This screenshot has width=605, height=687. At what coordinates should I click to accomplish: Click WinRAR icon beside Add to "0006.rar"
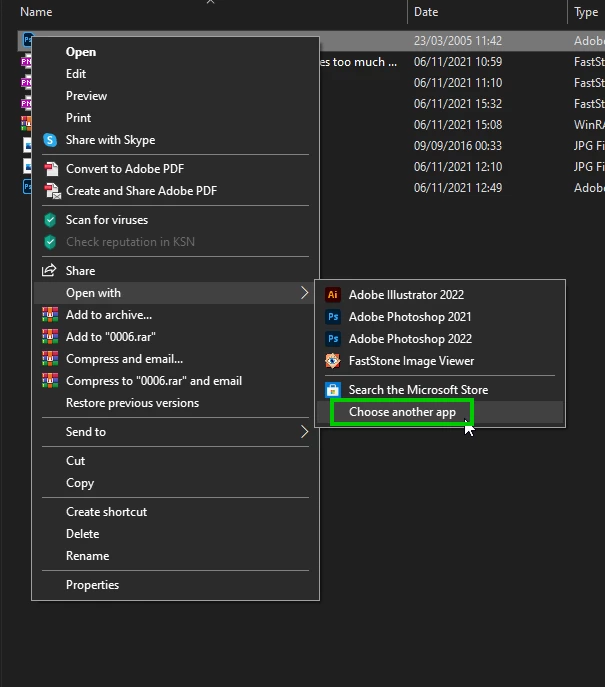[50, 336]
